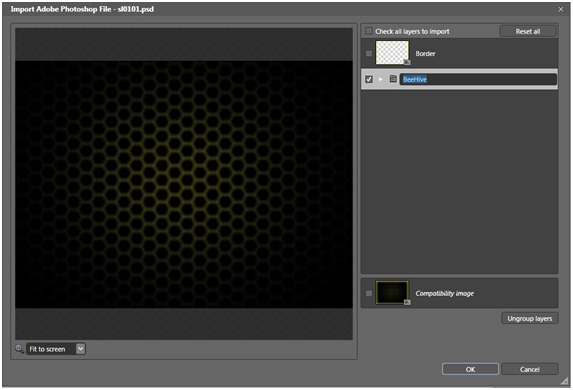The image size is (573, 390).
Task: Uncheck the BeeHive layer checkbox
Action: pyautogui.click(x=369, y=79)
